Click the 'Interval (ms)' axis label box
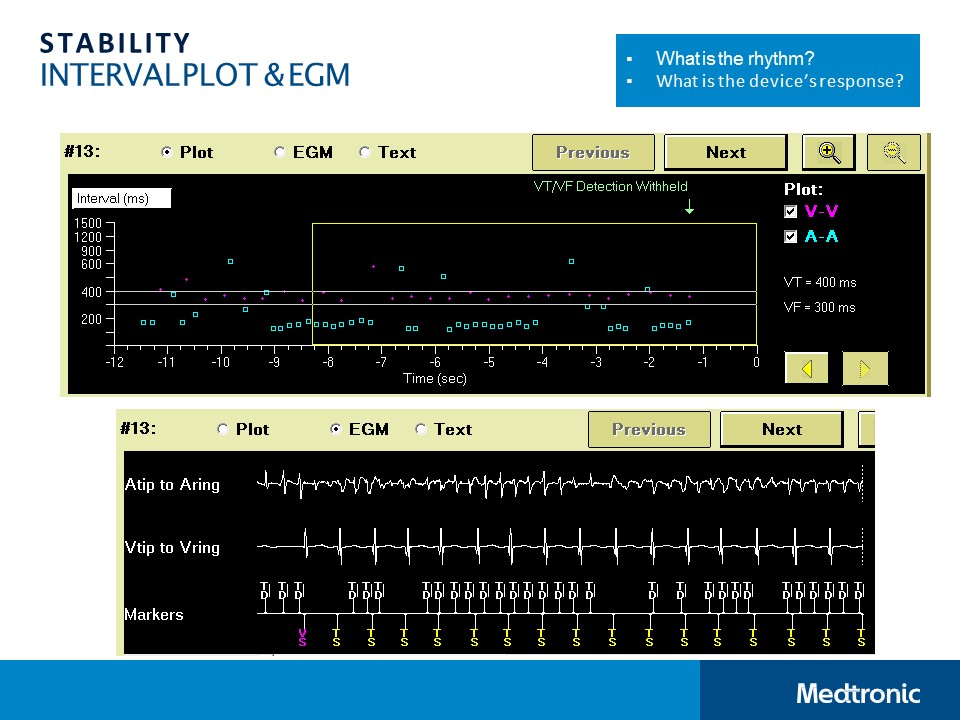Screen dimensions: 960x720 tap(121, 198)
